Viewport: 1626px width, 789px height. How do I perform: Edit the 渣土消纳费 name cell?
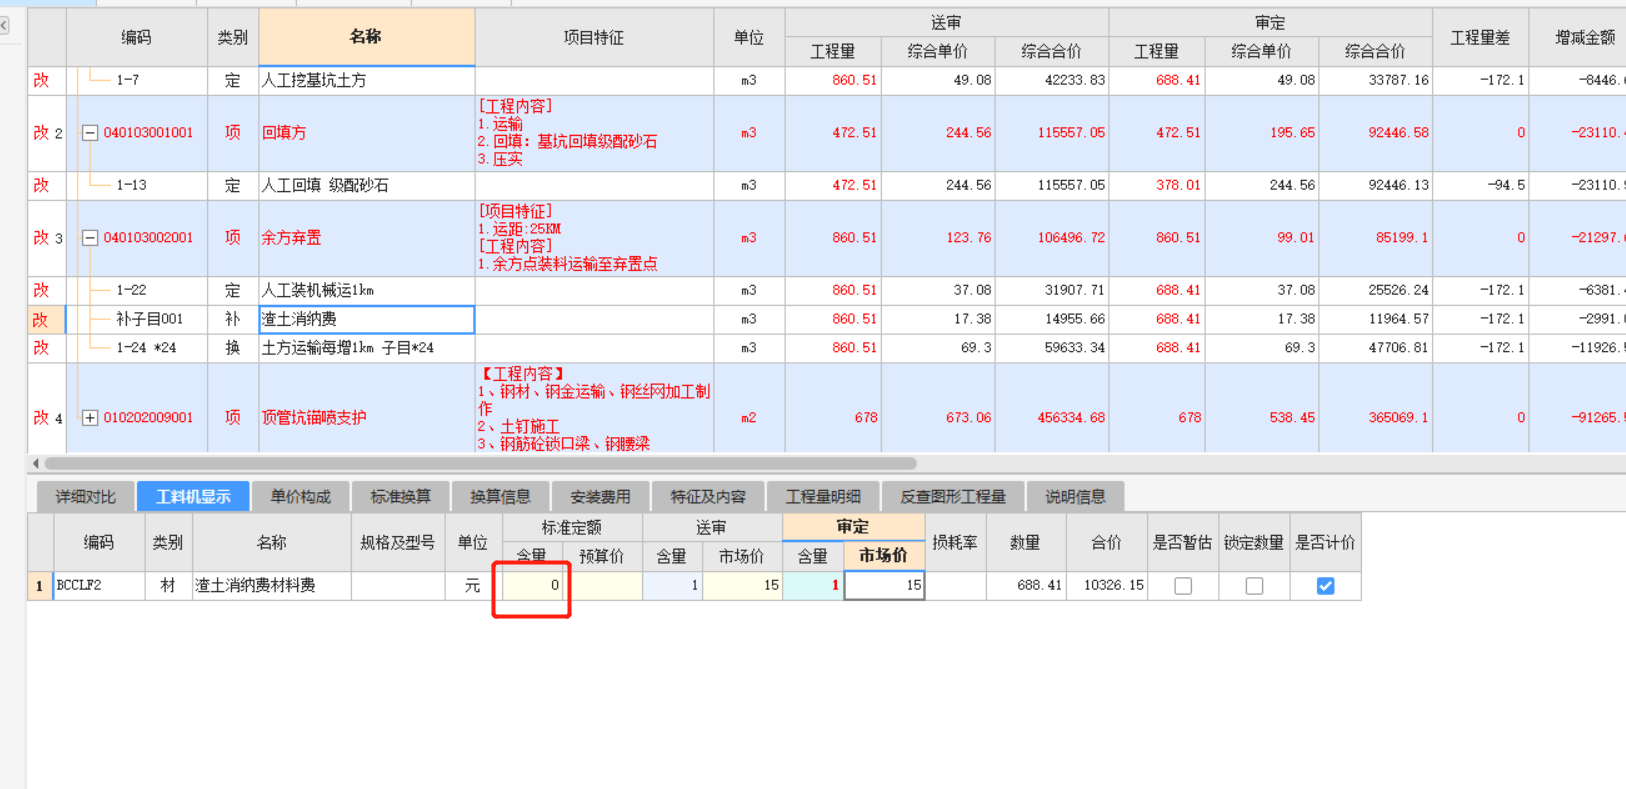pyautogui.click(x=366, y=319)
